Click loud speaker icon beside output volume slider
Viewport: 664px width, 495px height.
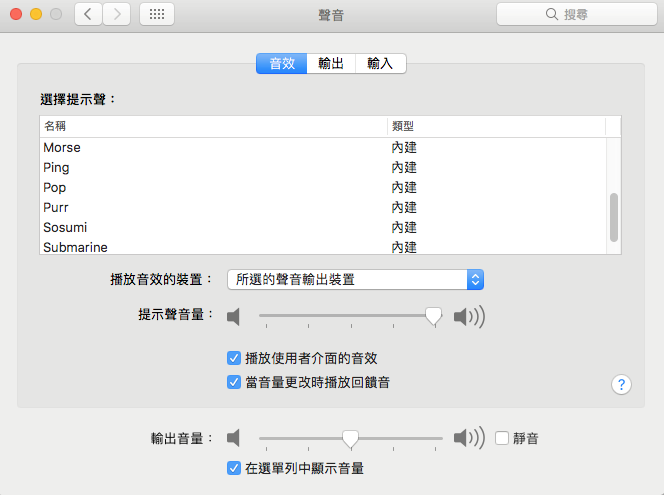469,437
